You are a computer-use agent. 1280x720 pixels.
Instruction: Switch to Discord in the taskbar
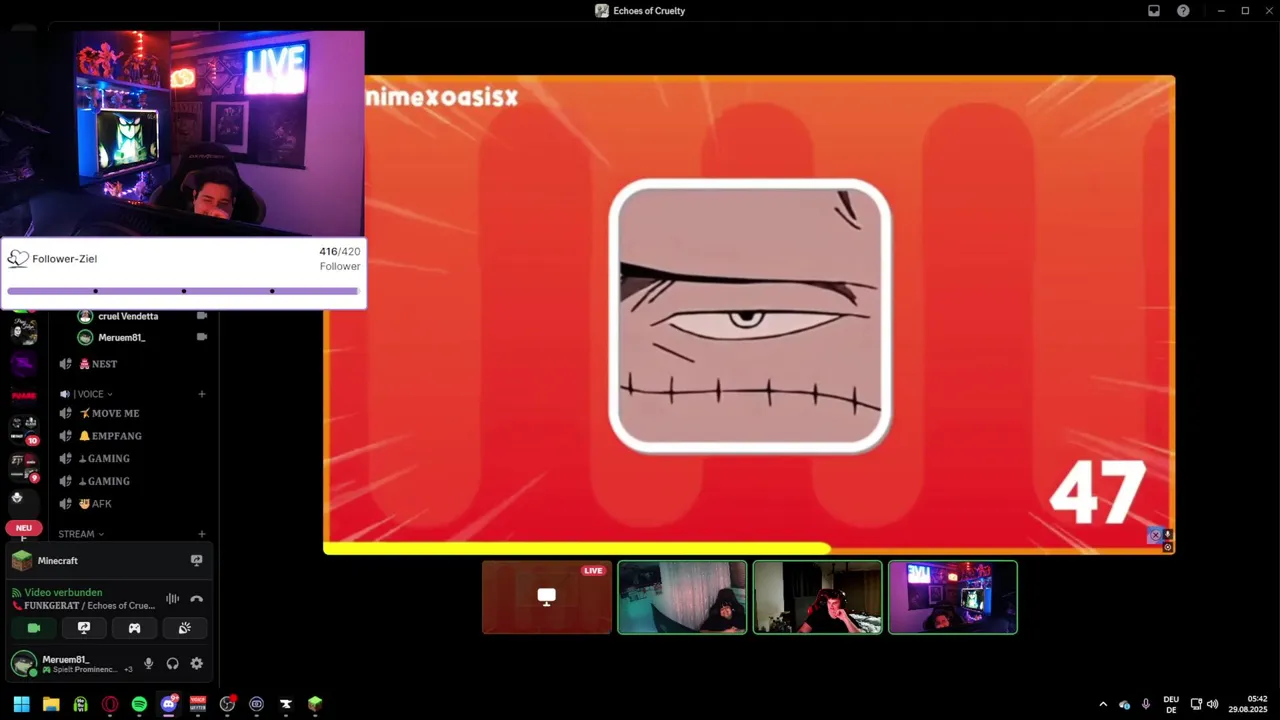click(168, 704)
